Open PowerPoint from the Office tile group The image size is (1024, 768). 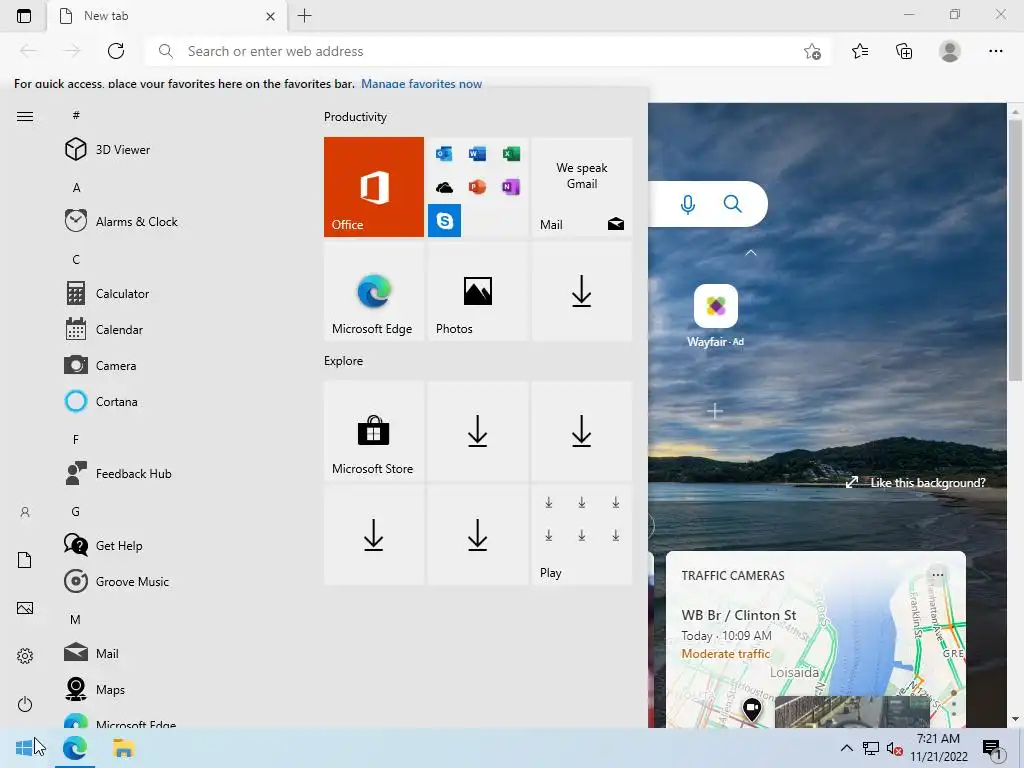pyautogui.click(x=477, y=187)
